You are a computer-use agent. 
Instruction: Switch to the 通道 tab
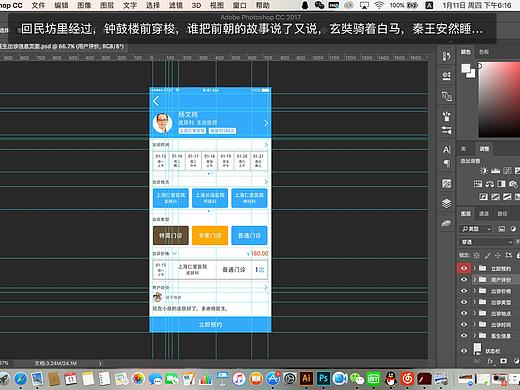pos(484,214)
